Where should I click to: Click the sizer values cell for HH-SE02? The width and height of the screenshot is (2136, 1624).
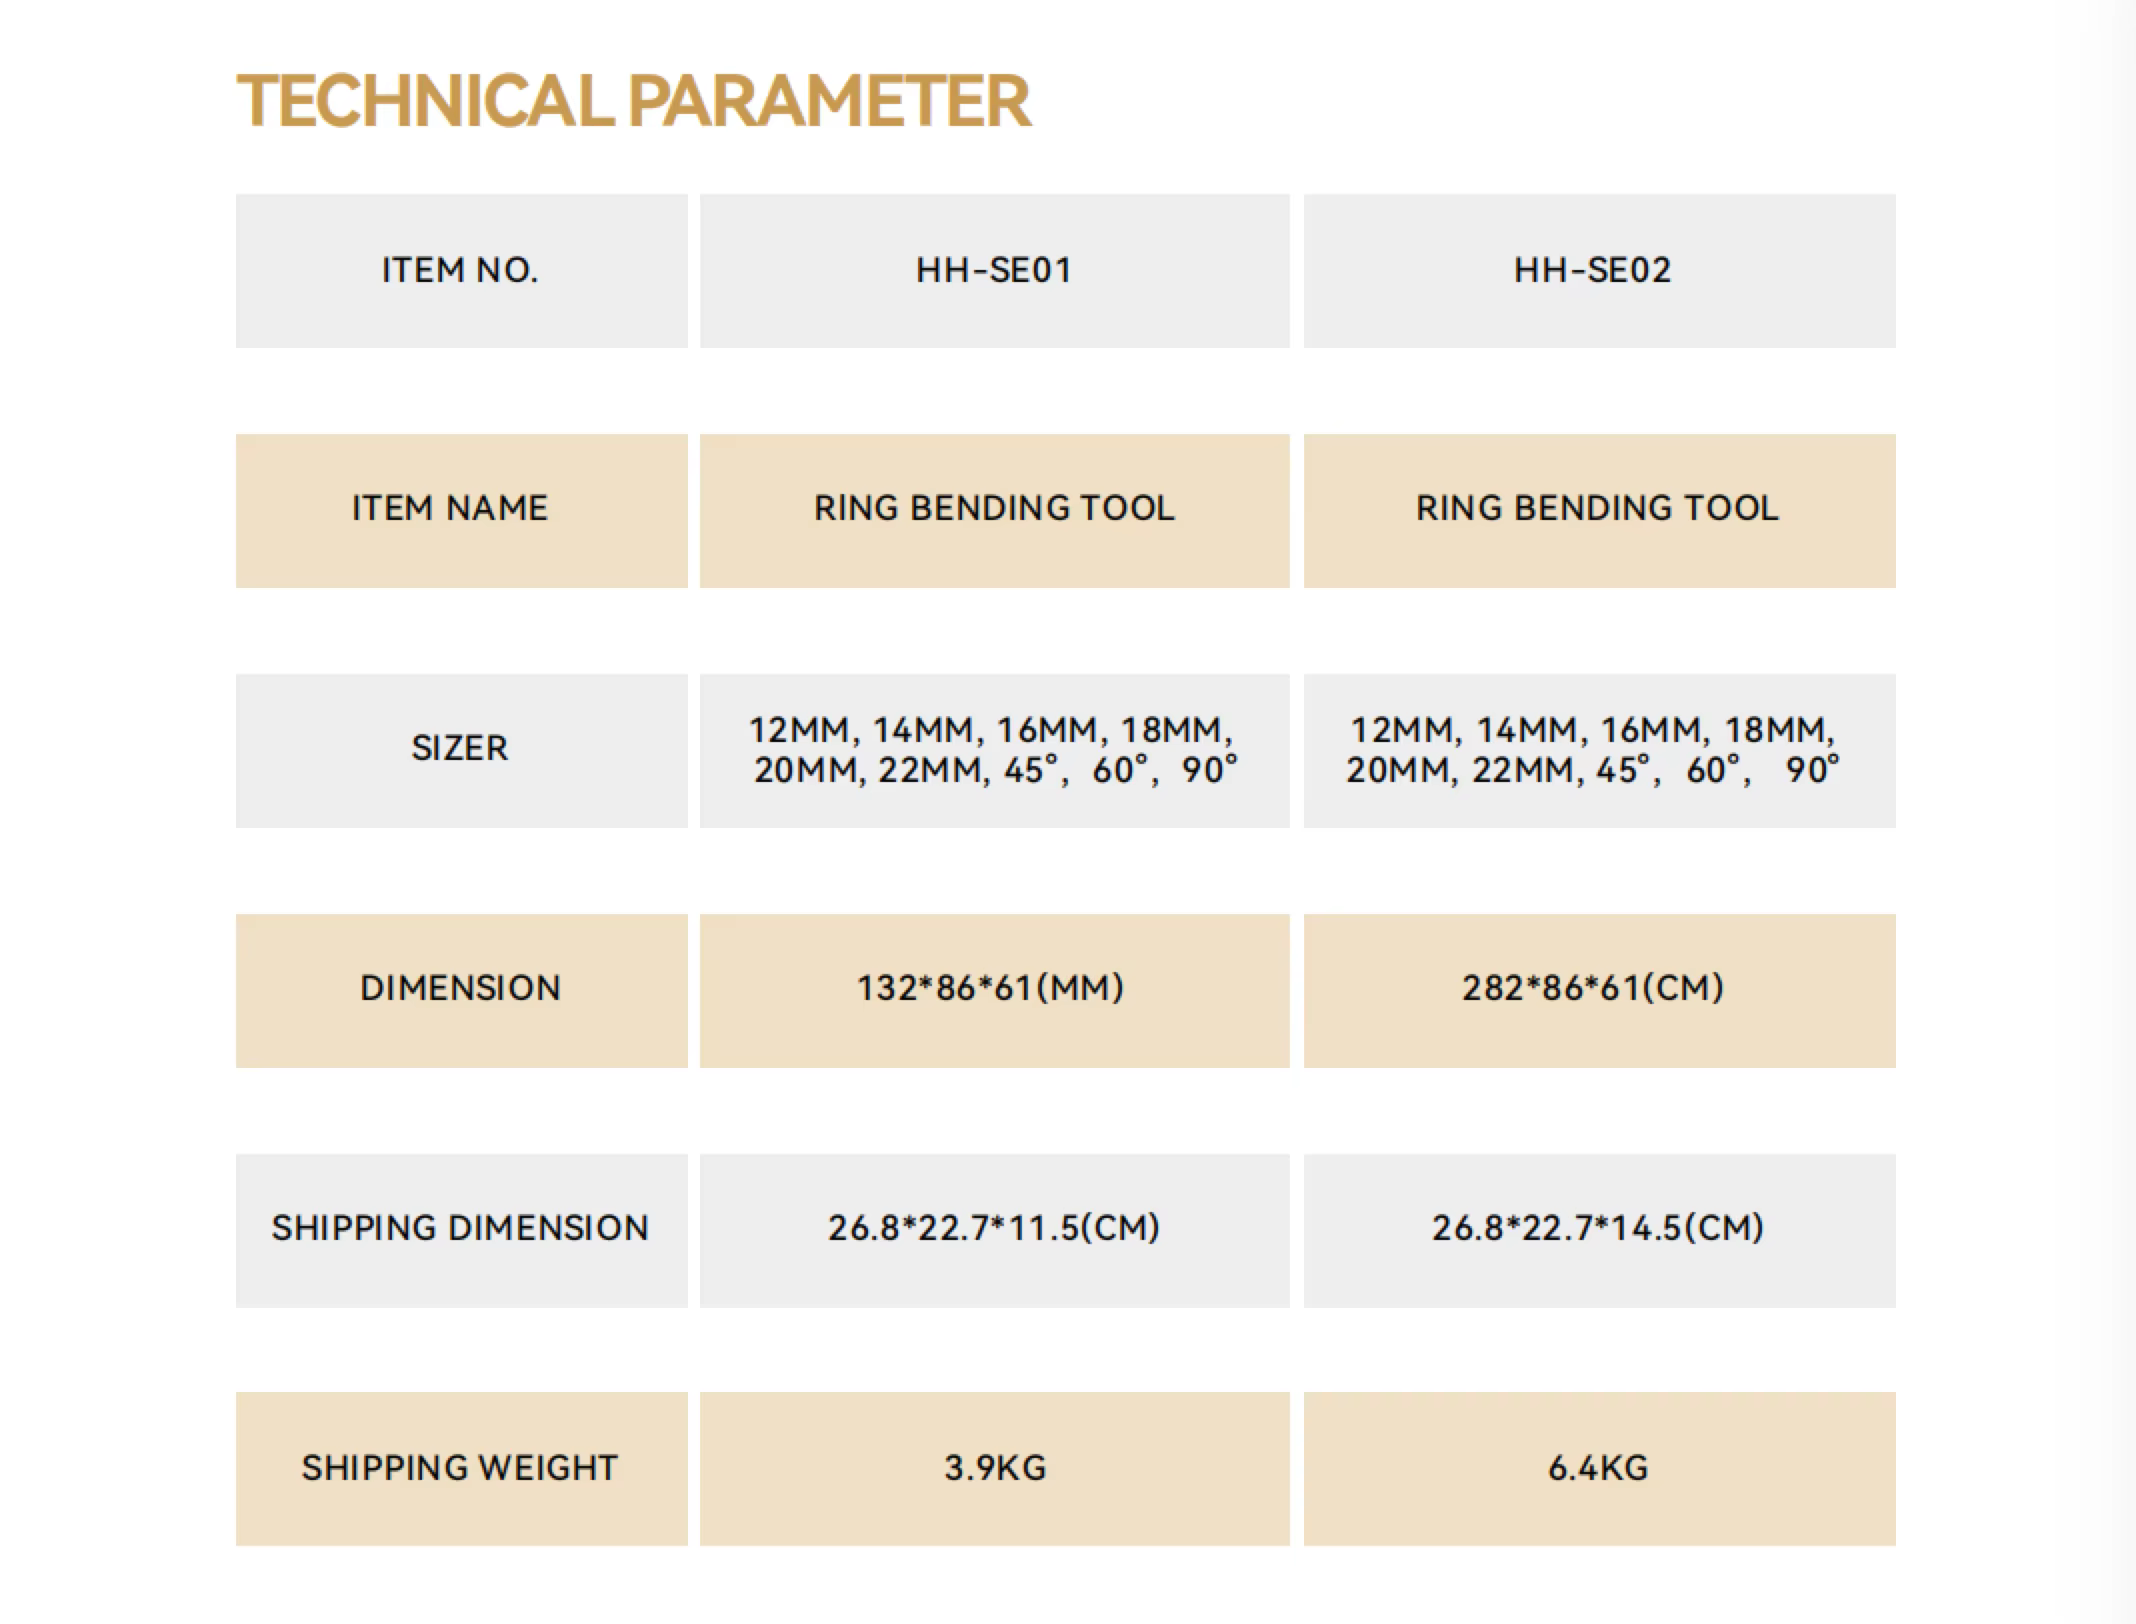click(x=1600, y=751)
